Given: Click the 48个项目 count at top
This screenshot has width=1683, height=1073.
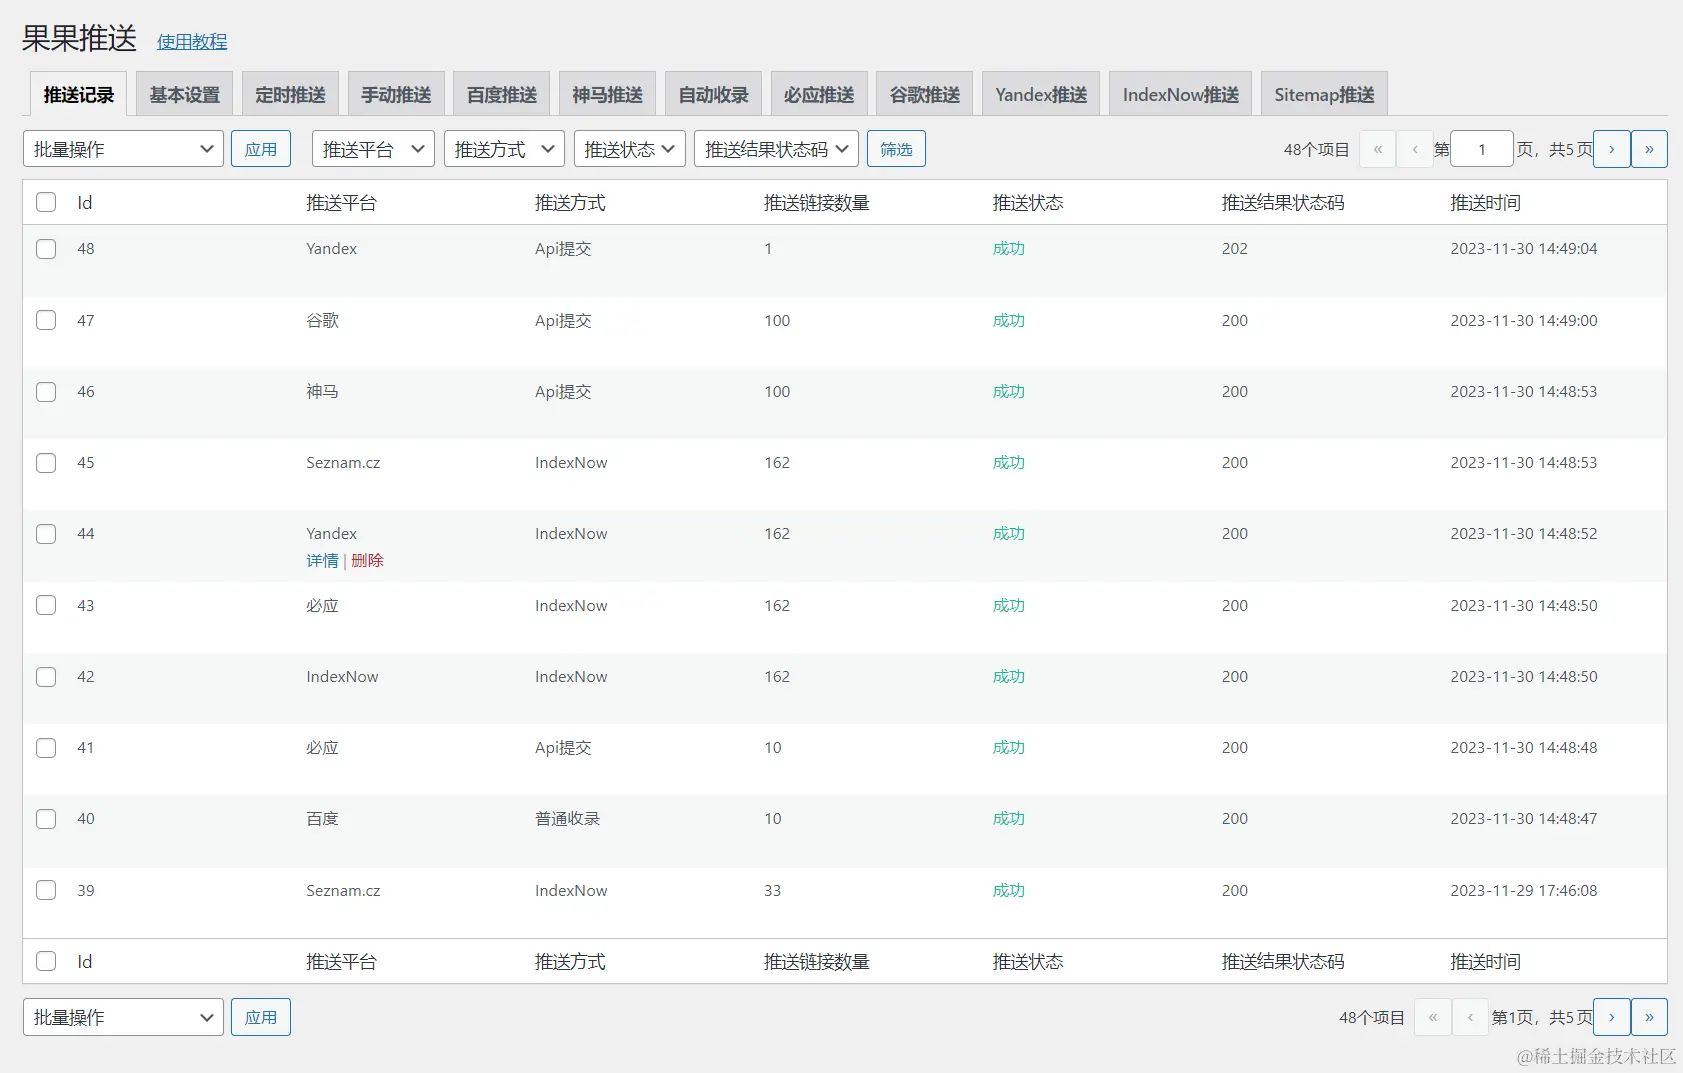Looking at the screenshot, I should [1316, 149].
